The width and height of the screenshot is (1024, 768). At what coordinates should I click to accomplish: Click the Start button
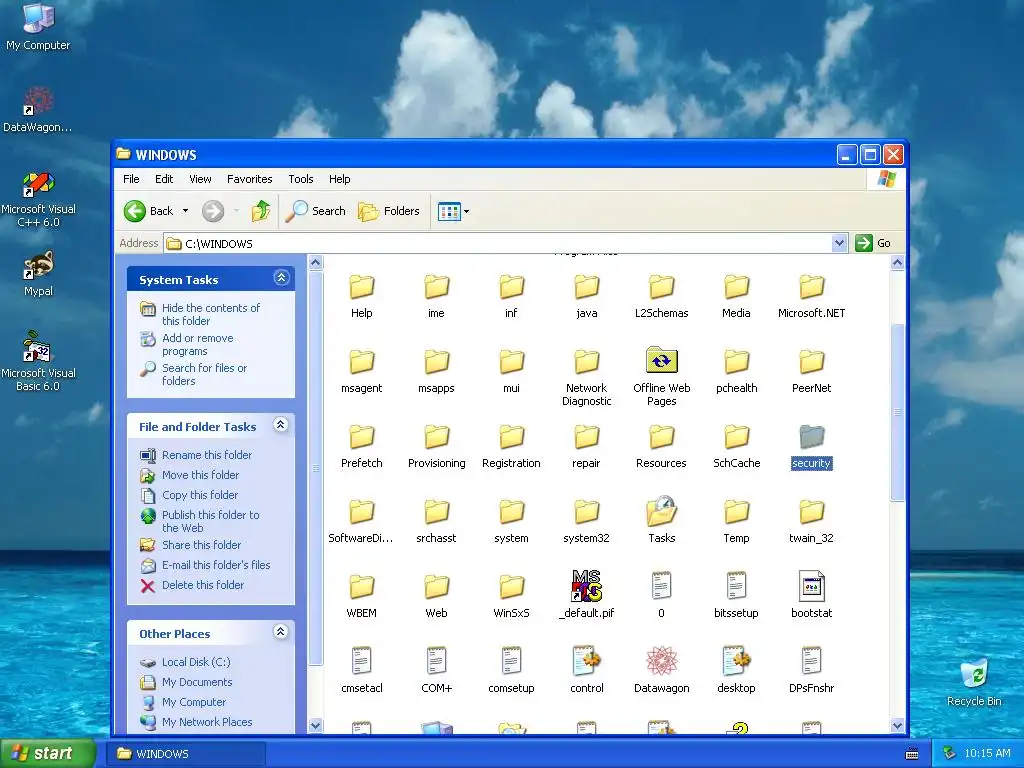(47, 753)
